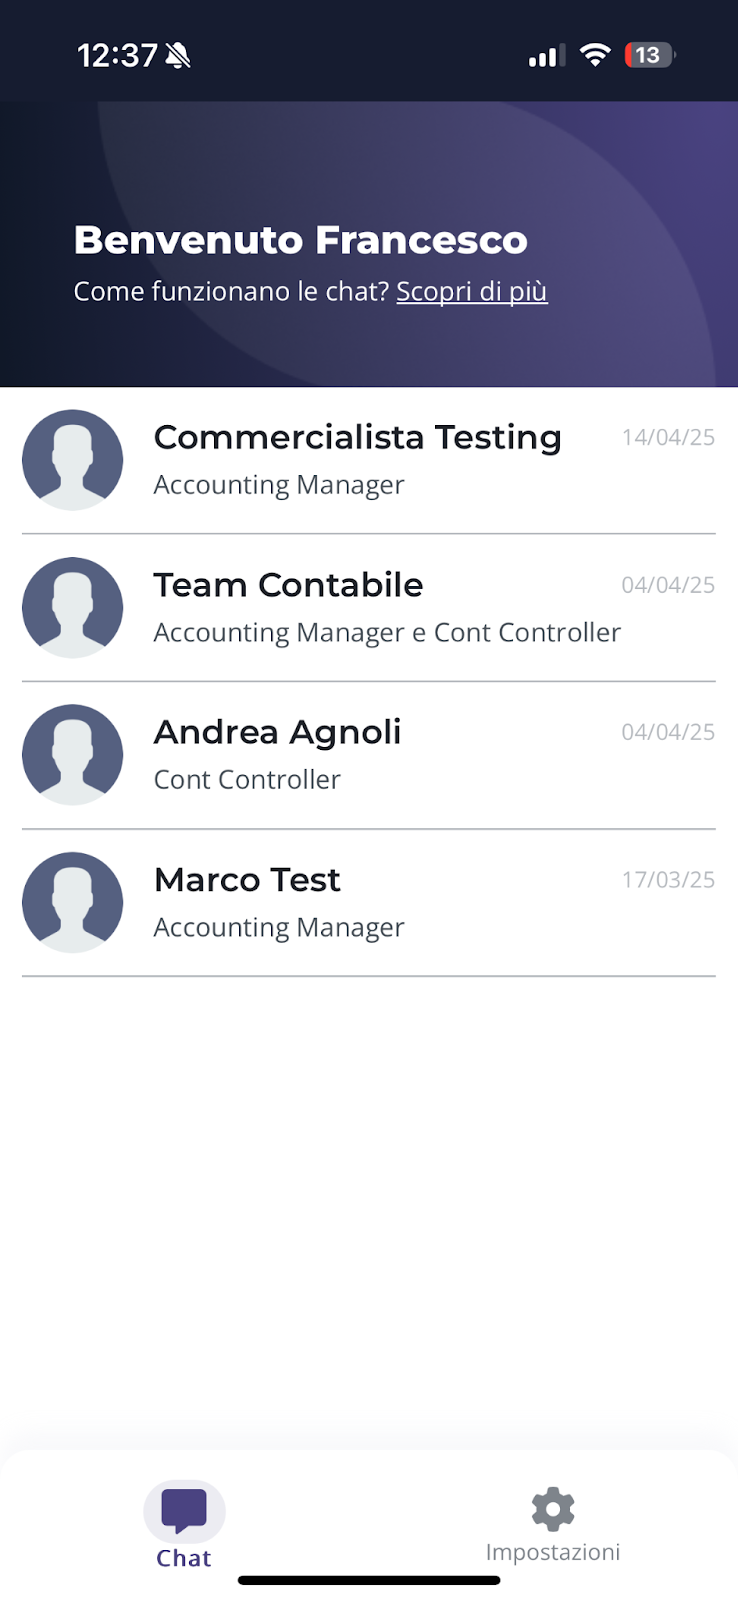
Task: Tap the Chat speech bubble icon
Action: 184,1510
